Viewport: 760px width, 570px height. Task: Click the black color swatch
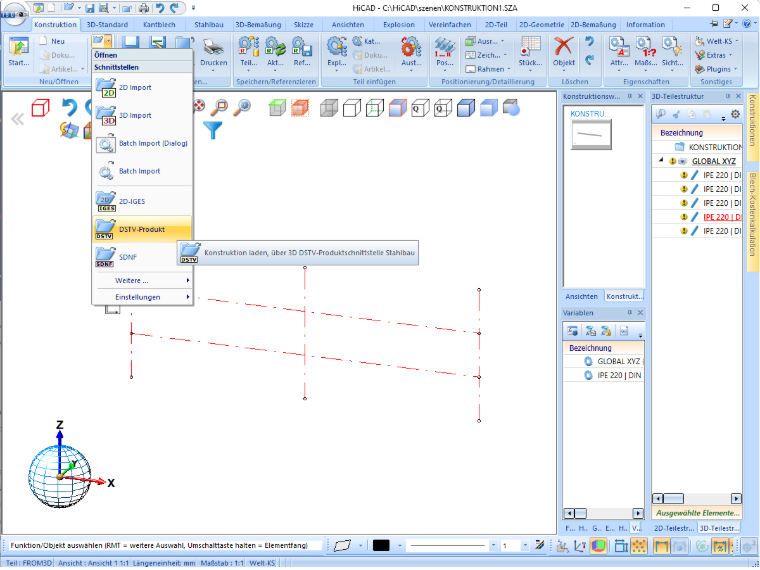[381, 545]
